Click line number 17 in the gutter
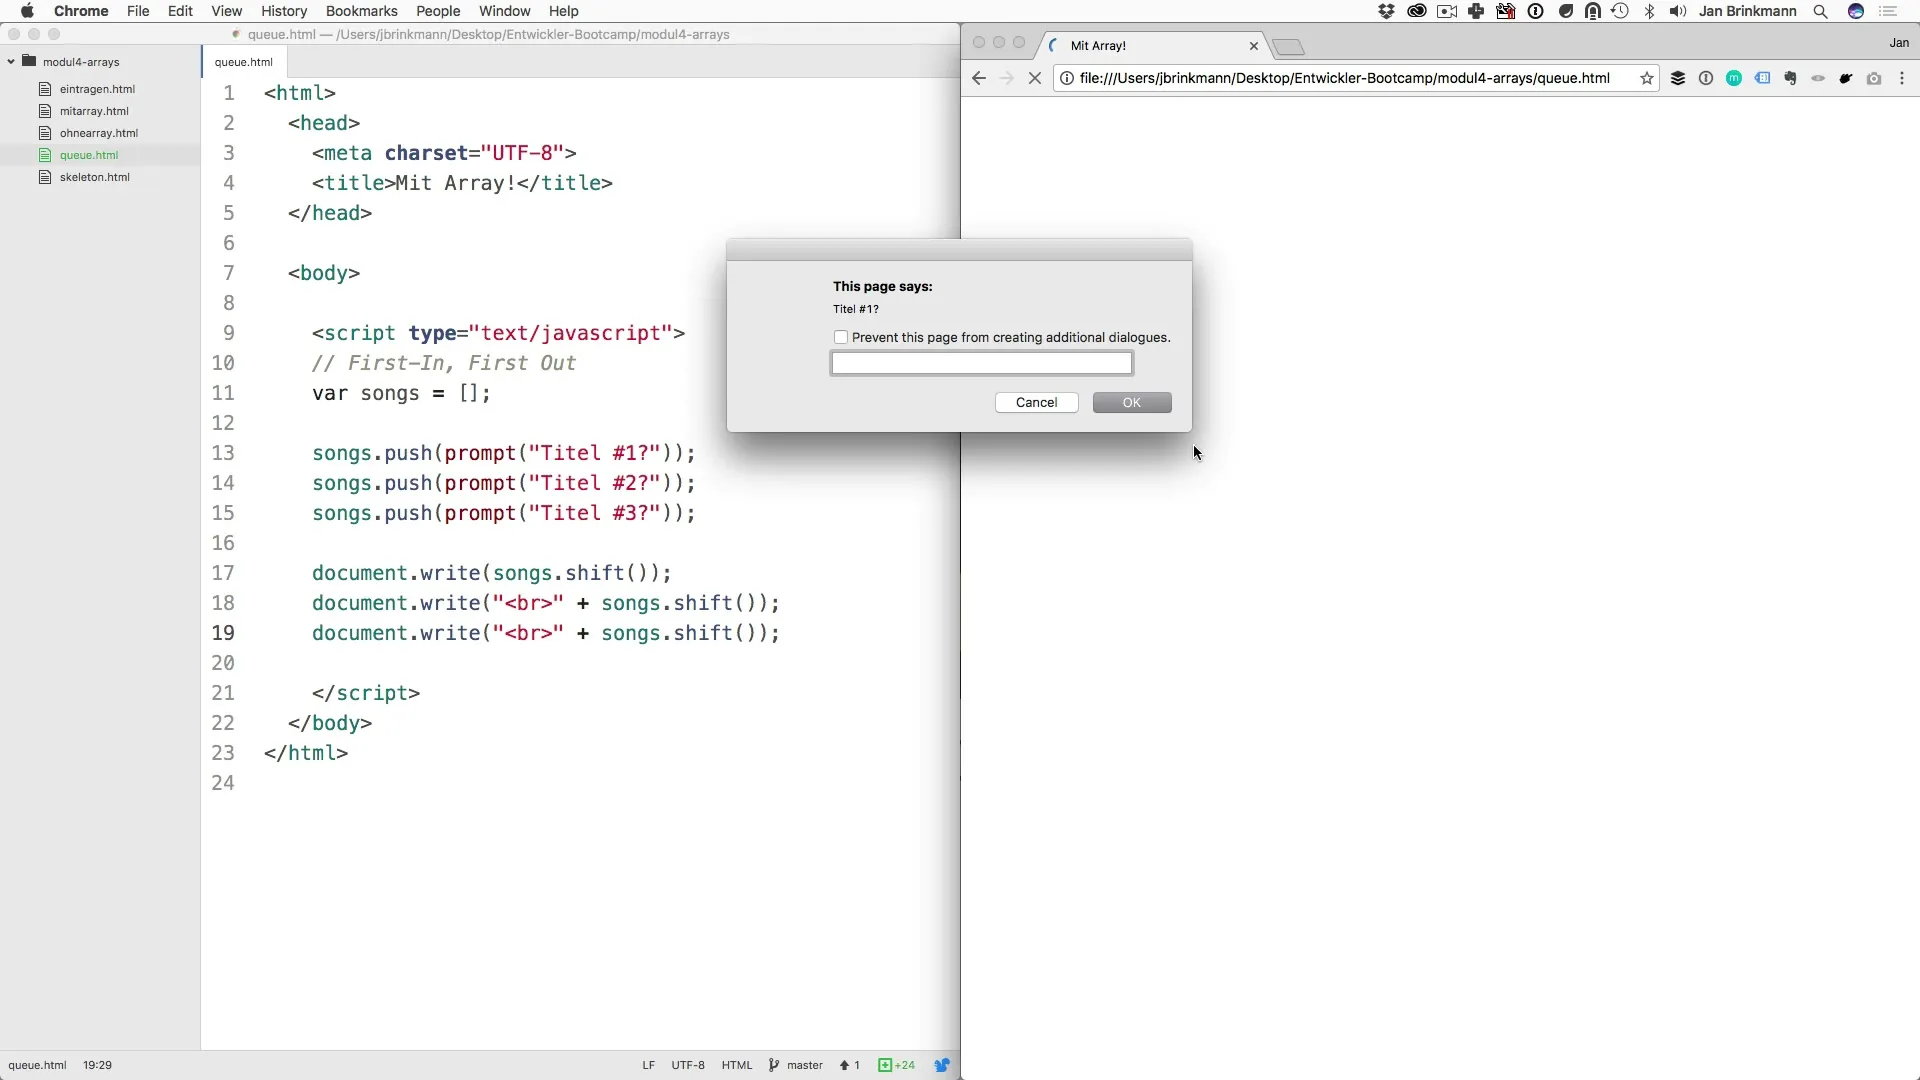Image resolution: width=1920 pixels, height=1080 pixels. (x=222, y=573)
